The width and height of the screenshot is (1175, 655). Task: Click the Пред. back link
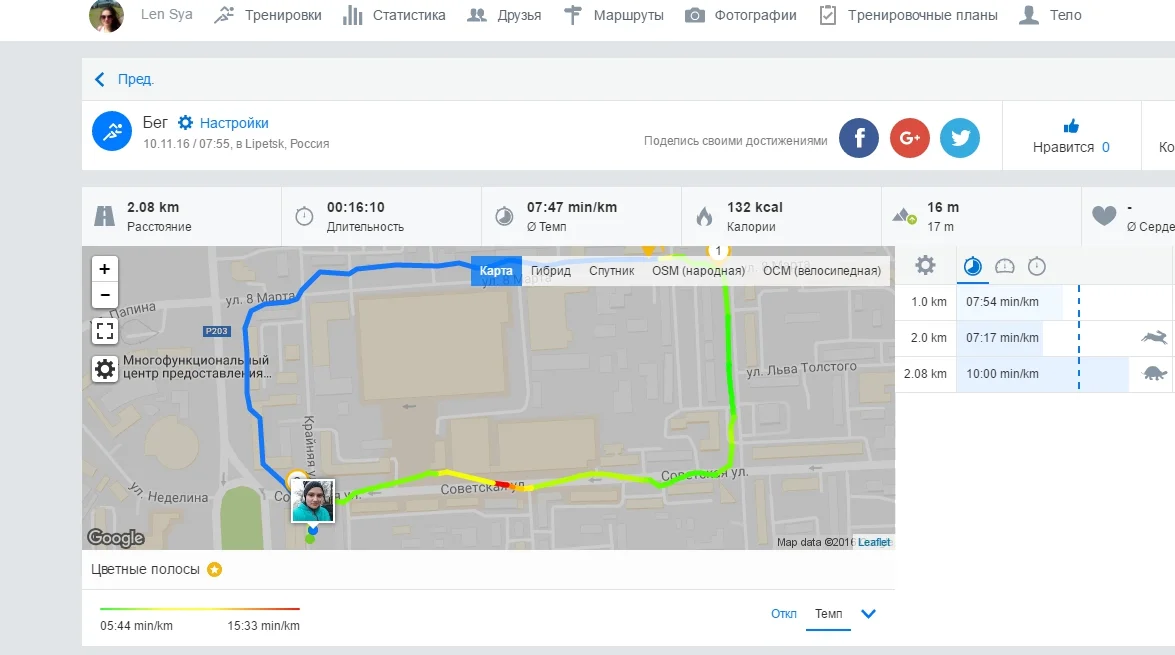pos(124,79)
